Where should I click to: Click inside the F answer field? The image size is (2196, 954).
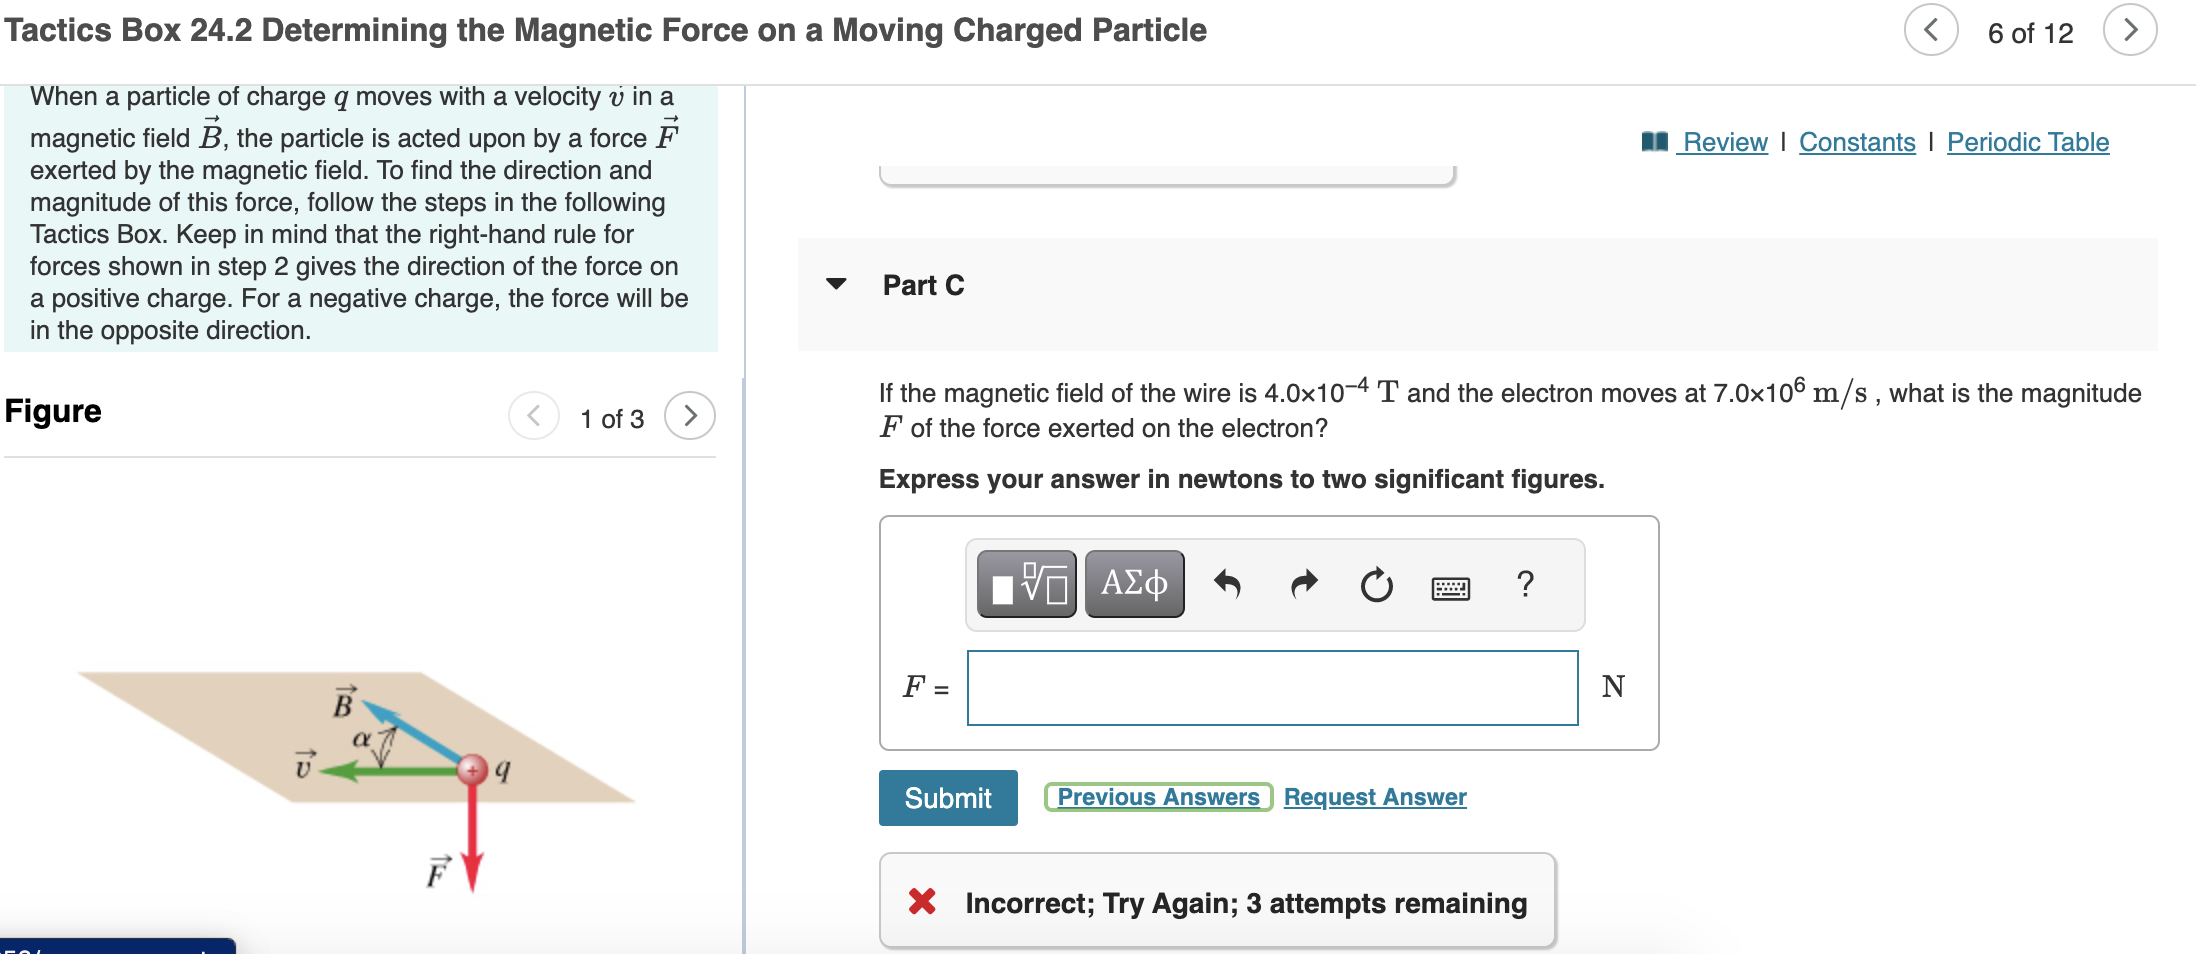point(1270,688)
